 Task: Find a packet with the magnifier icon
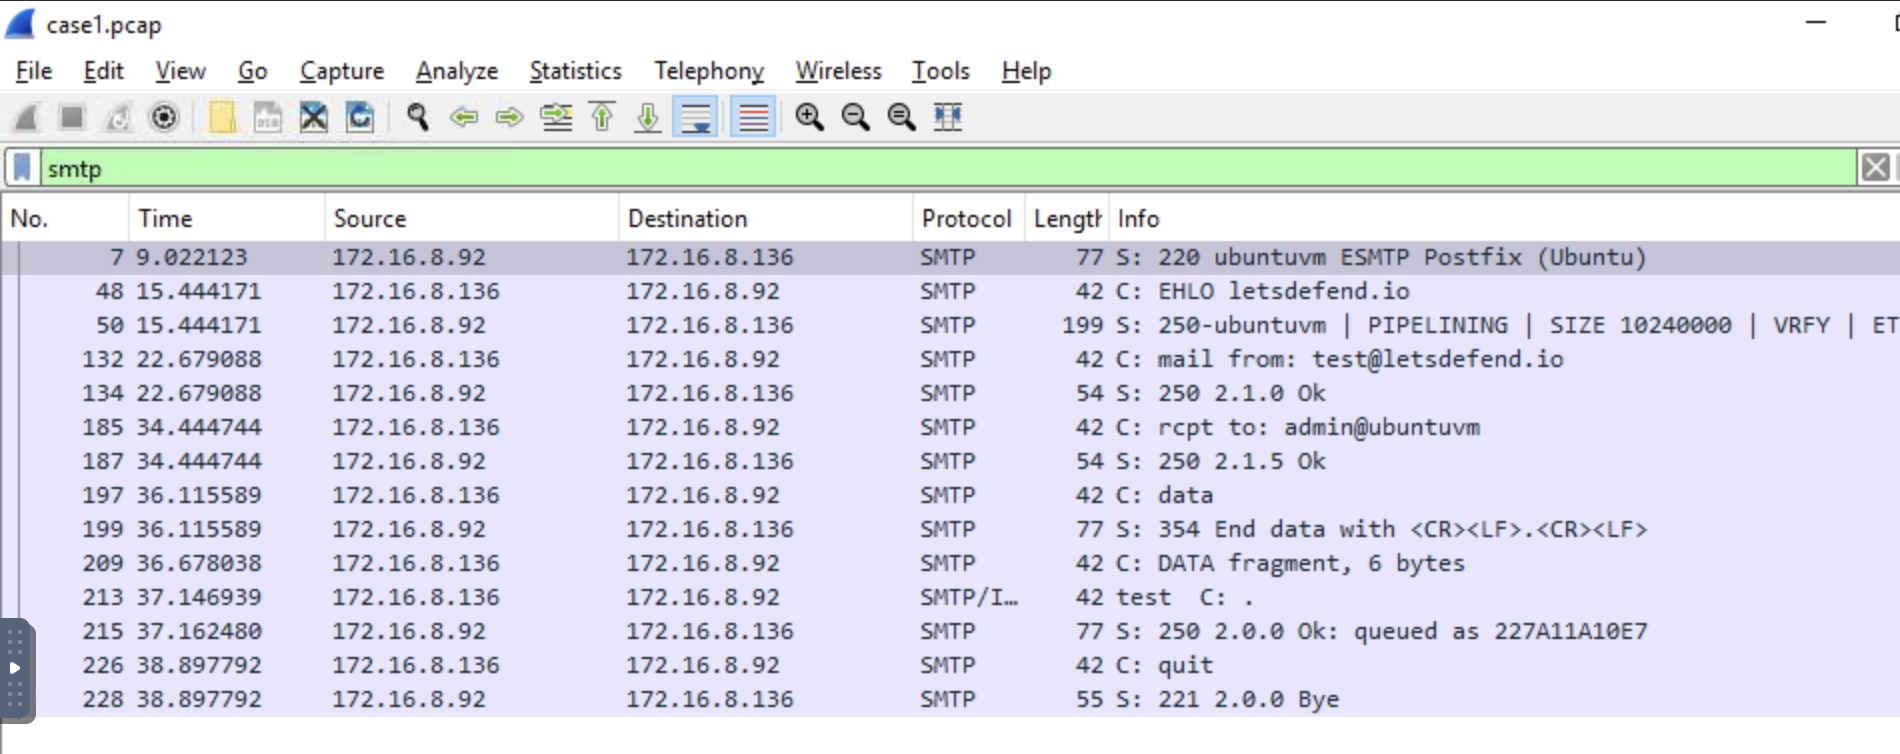click(x=418, y=117)
